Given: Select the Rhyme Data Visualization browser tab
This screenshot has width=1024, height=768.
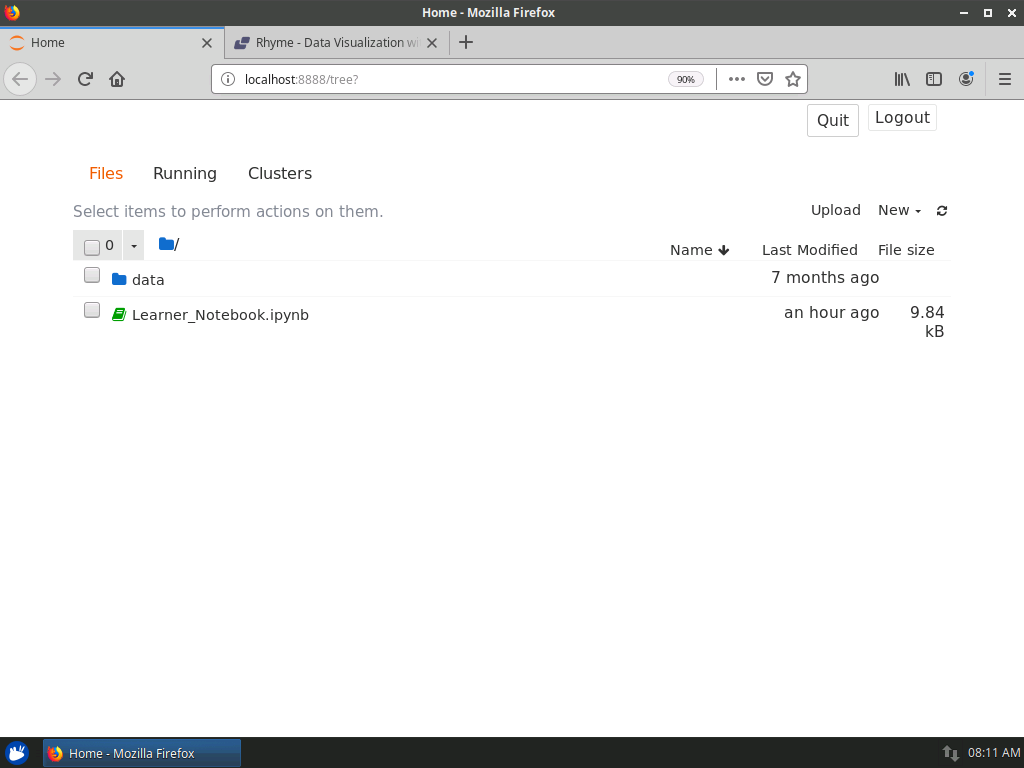Looking at the screenshot, I should point(336,43).
